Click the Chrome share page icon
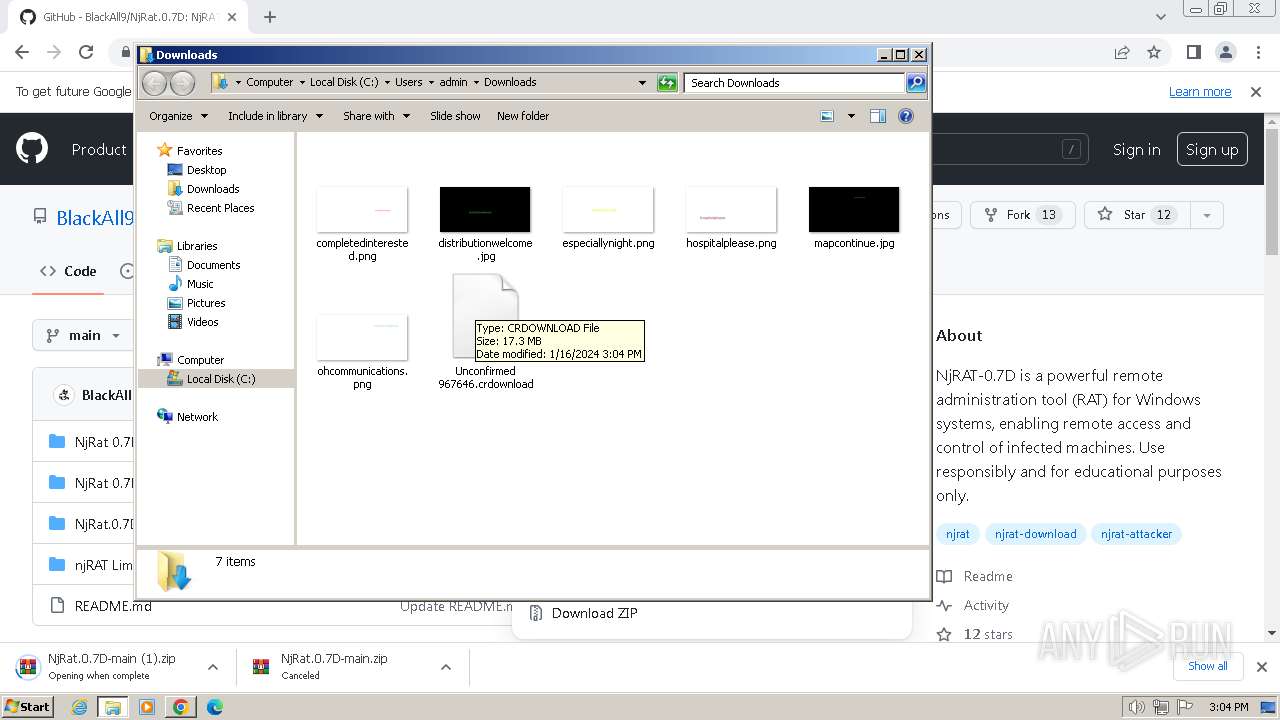This screenshot has width=1280, height=720. tap(1122, 52)
